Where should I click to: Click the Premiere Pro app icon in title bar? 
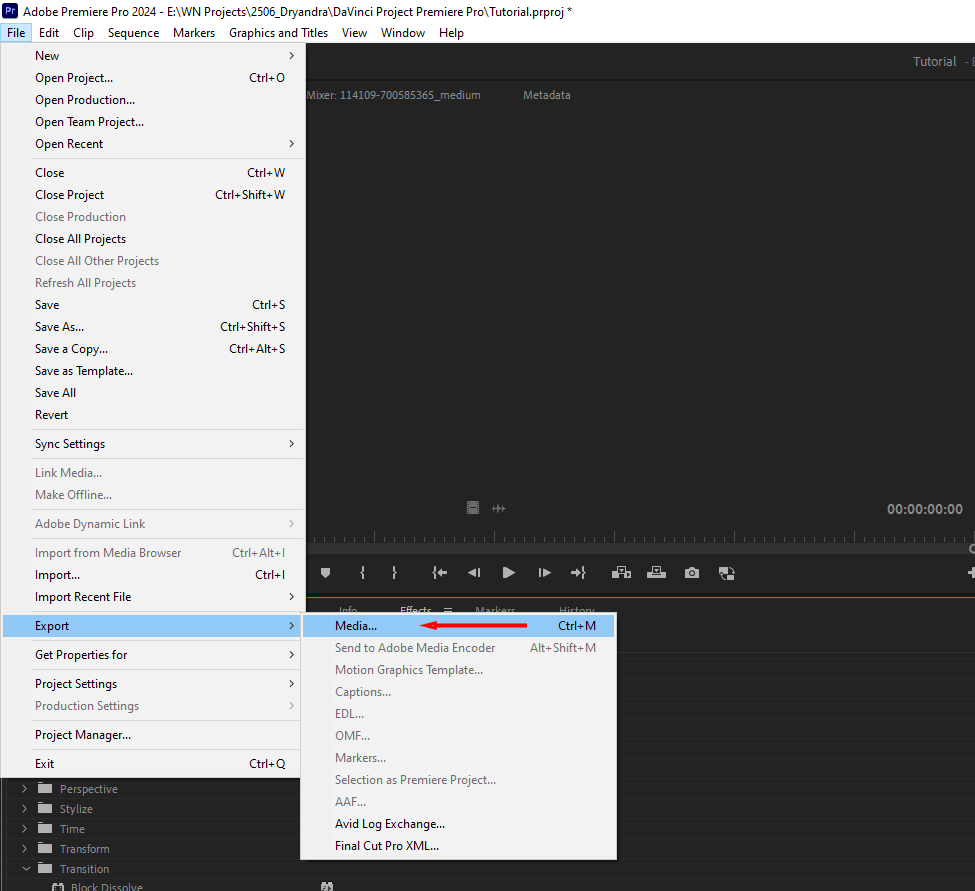point(10,11)
